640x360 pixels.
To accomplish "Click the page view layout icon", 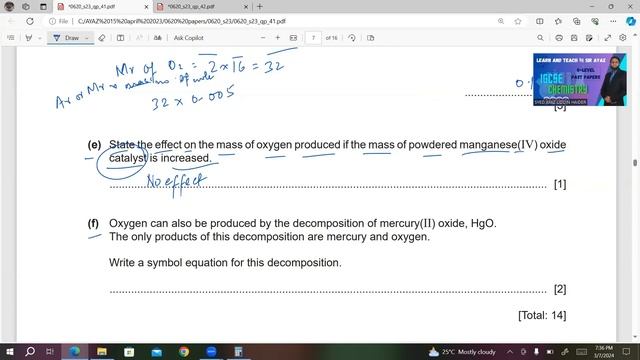I will tap(120, 38).
